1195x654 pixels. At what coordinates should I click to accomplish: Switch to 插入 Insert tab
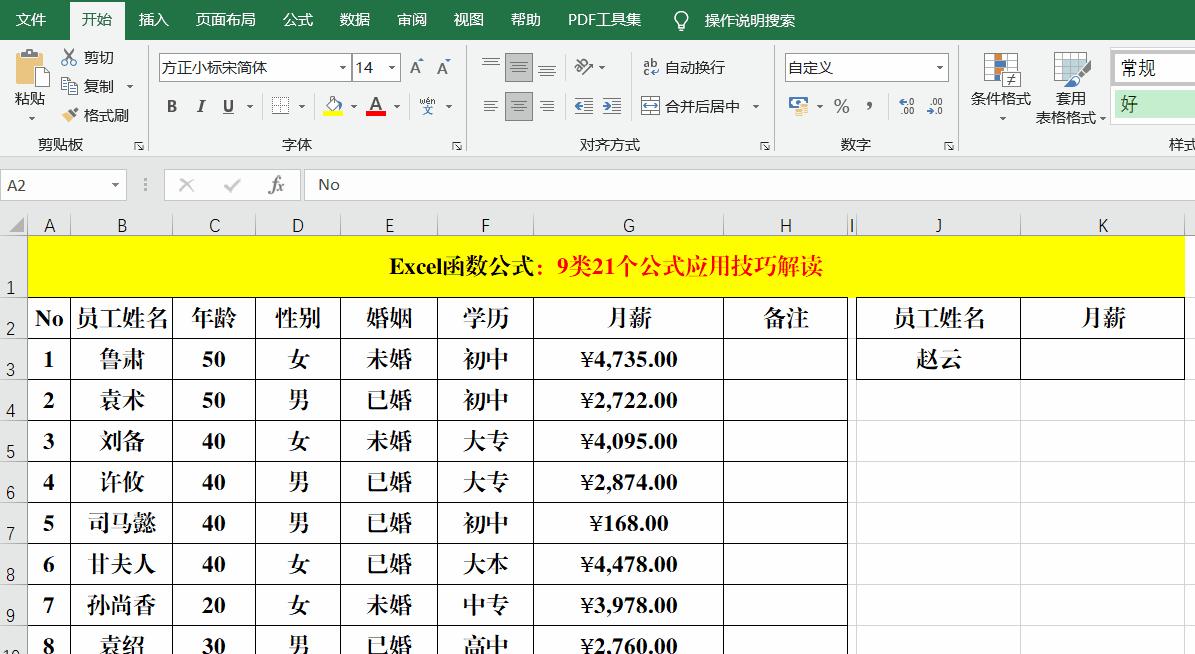[153, 20]
